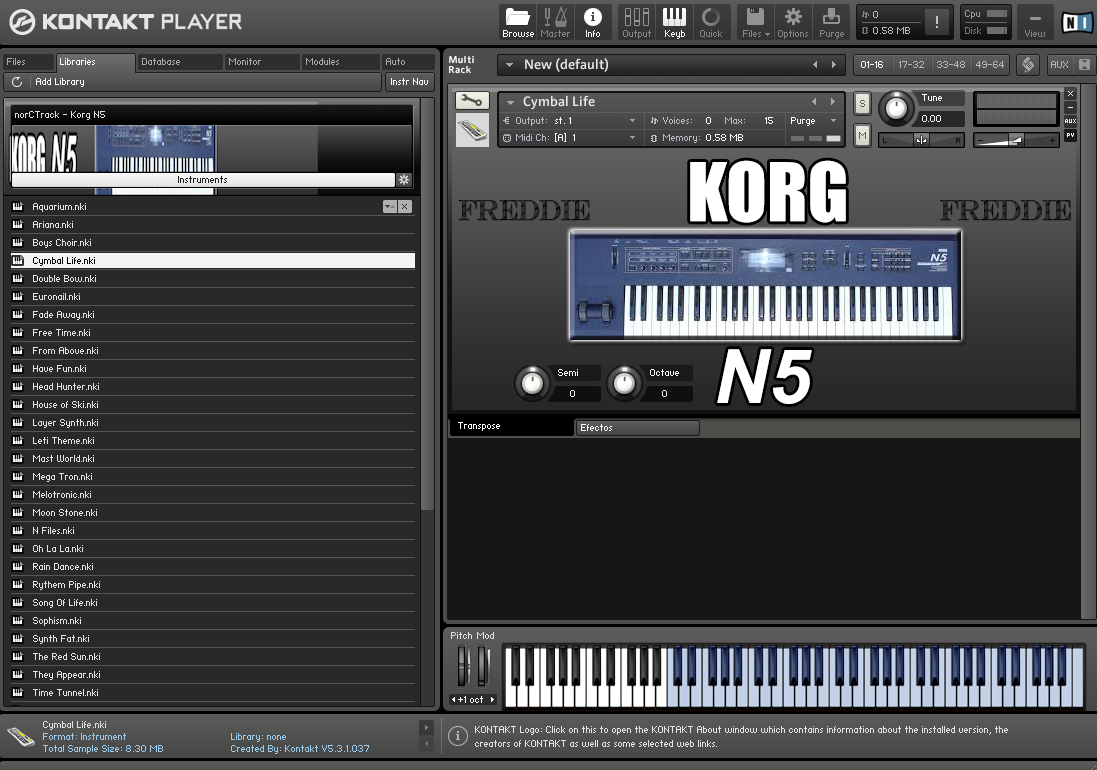Click the Instruments button in Korg N5 library
1097x770 pixels.
[203, 180]
